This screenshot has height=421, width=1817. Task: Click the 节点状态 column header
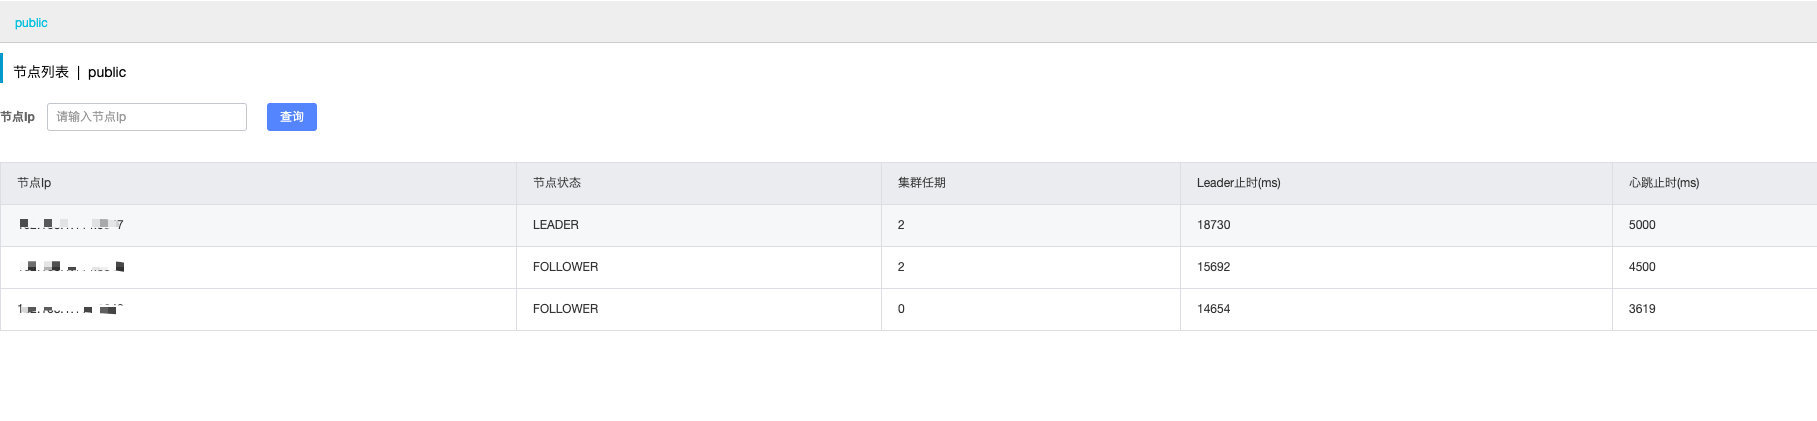(x=557, y=183)
